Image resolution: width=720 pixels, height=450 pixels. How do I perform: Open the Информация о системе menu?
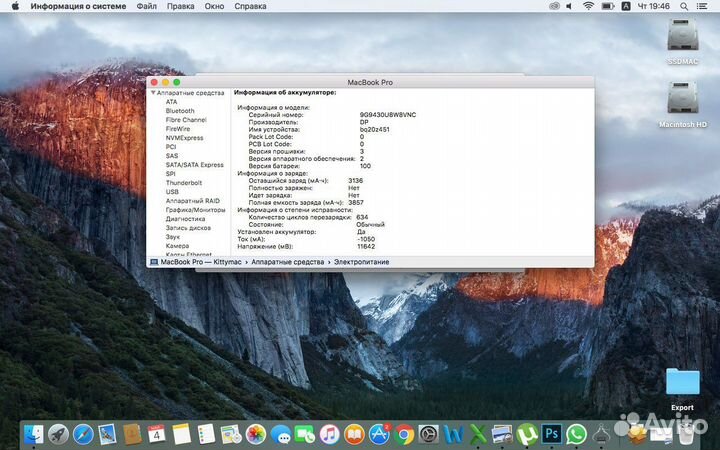tap(78, 6)
